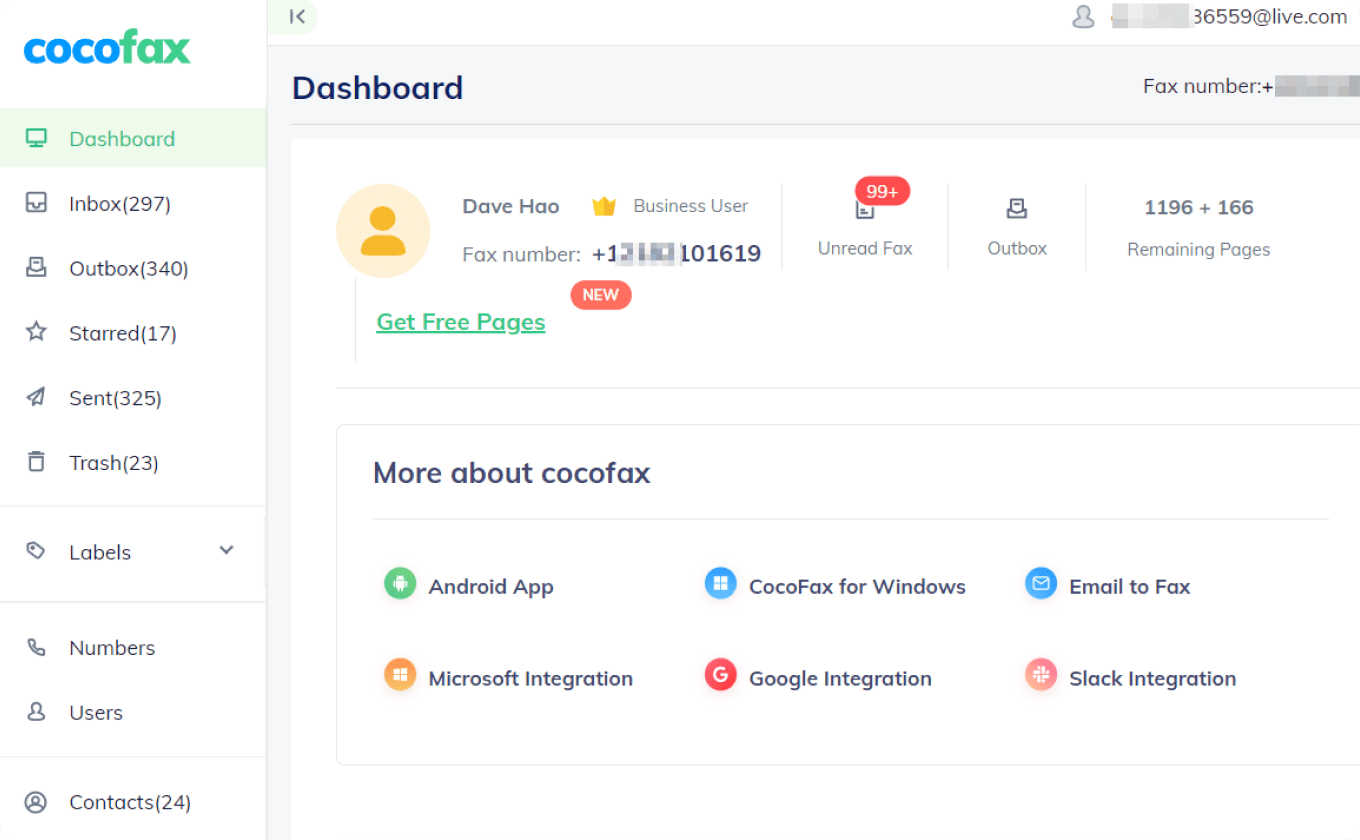This screenshot has width=1360, height=840.
Task: Open Trash(23) in the sidebar
Action: [x=133, y=462]
